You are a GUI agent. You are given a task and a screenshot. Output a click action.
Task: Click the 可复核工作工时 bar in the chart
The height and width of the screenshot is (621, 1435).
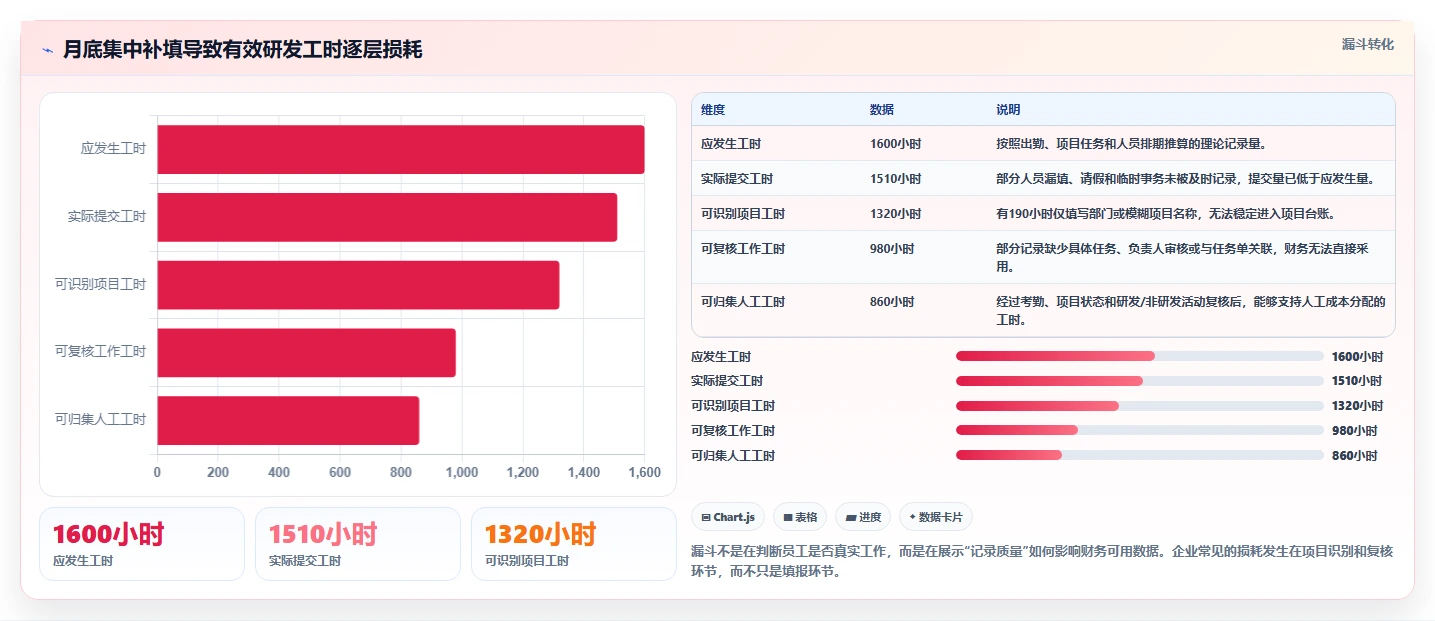[306, 353]
